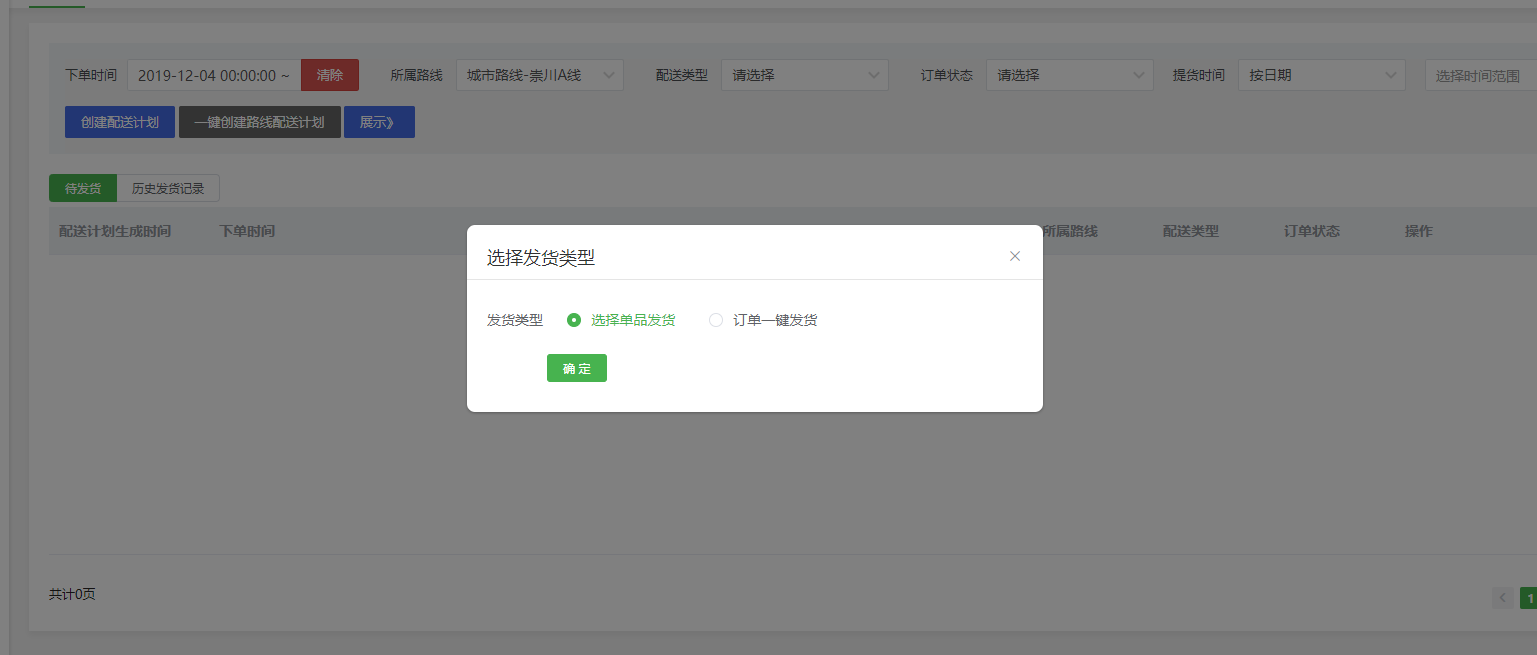The width and height of the screenshot is (1537, 655).
Task: Focus the 选择时间范围 input field
Action: 1480,75
